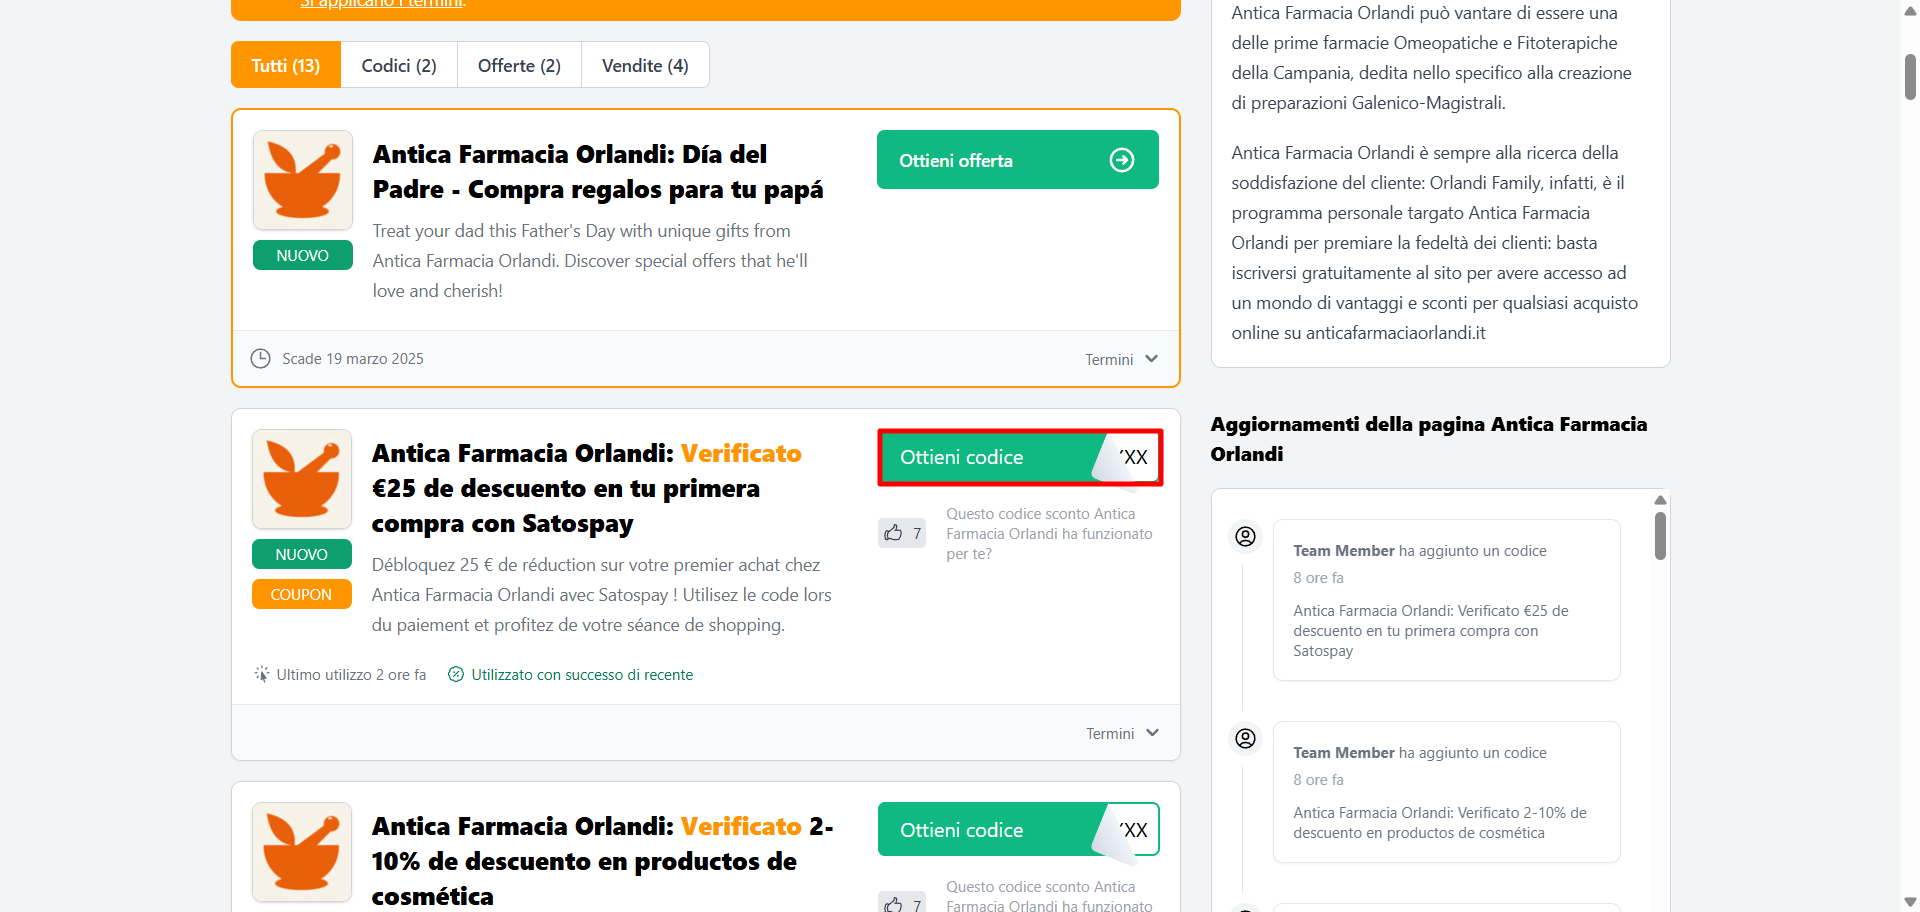Open the update about €25 Satospay code
Image resolution: width=1920 pixels, height=912 pixels.
1446,600
